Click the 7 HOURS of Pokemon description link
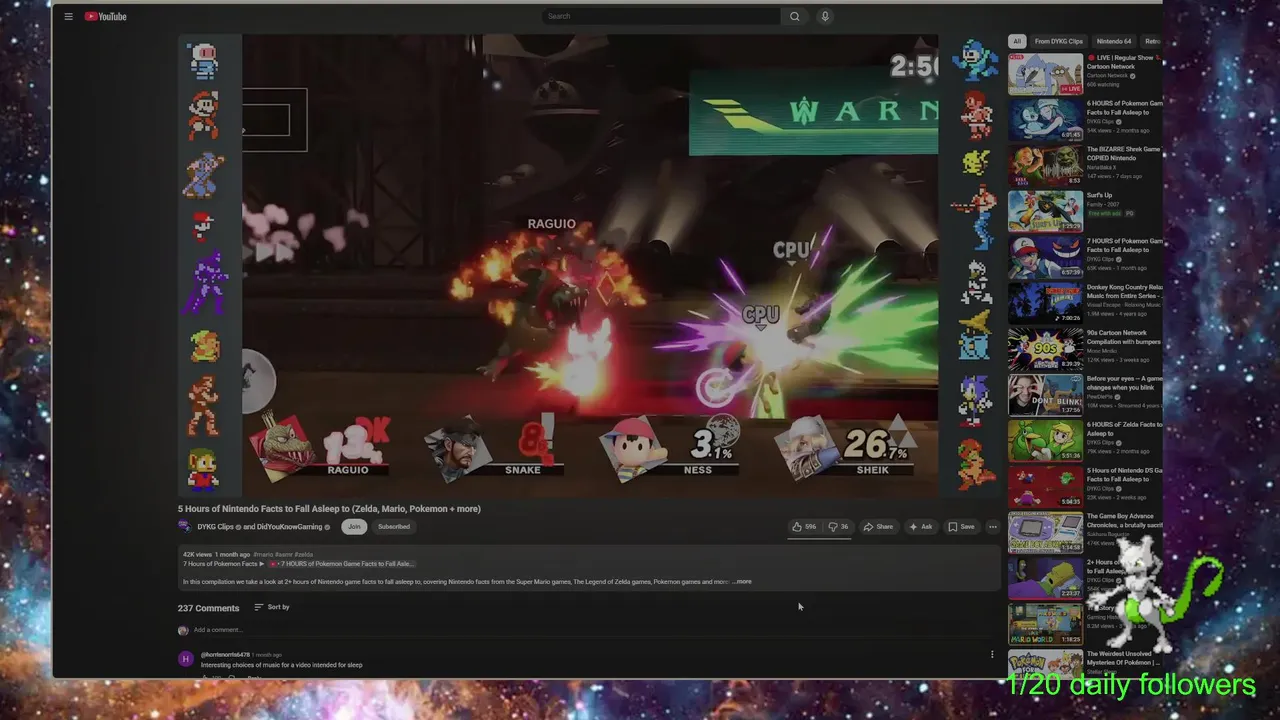This screenshot has width=1280, height=720. point(340,564)
